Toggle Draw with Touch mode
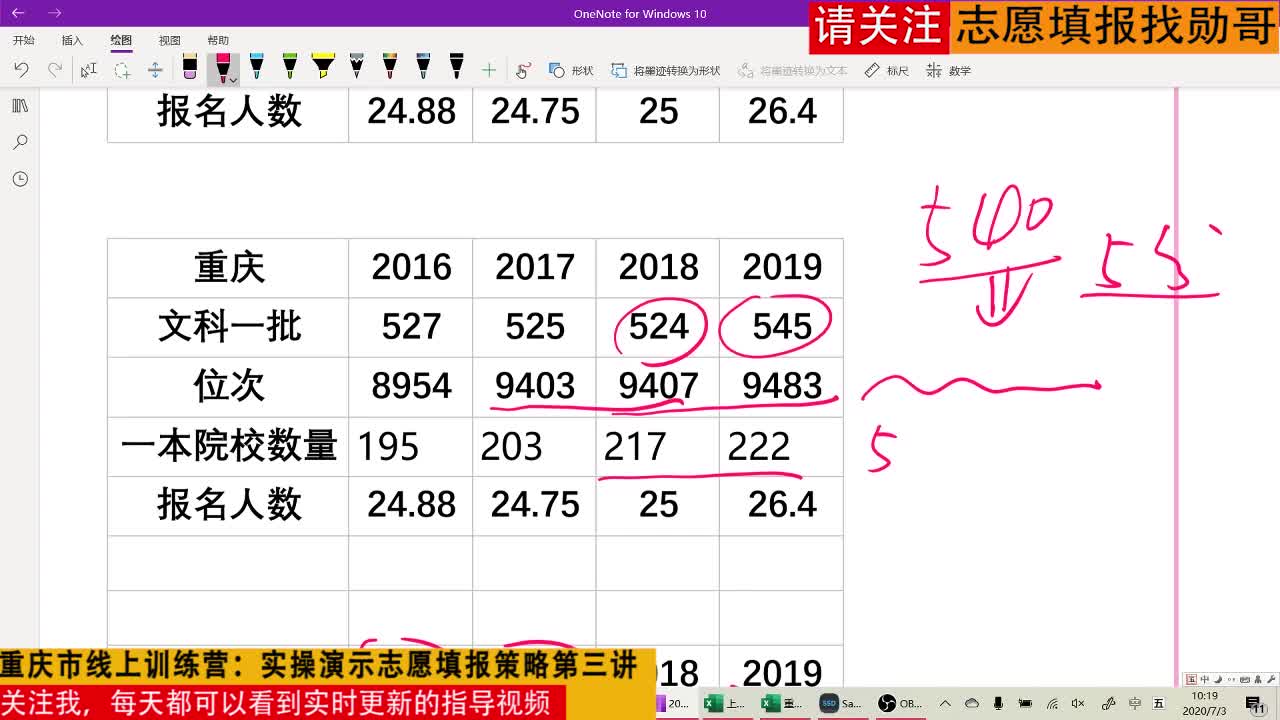Viewport: 1280px width, 720px height. [x=523, y=70]
